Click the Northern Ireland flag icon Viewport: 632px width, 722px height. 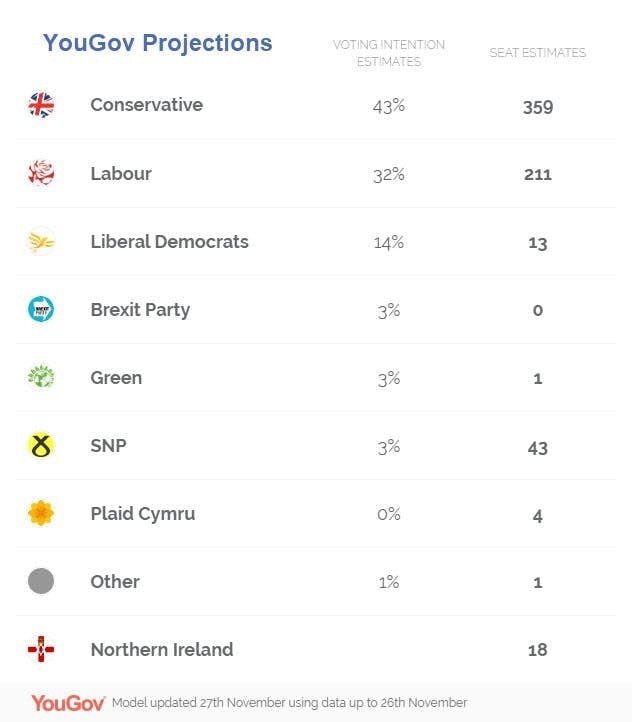[41, 649]
